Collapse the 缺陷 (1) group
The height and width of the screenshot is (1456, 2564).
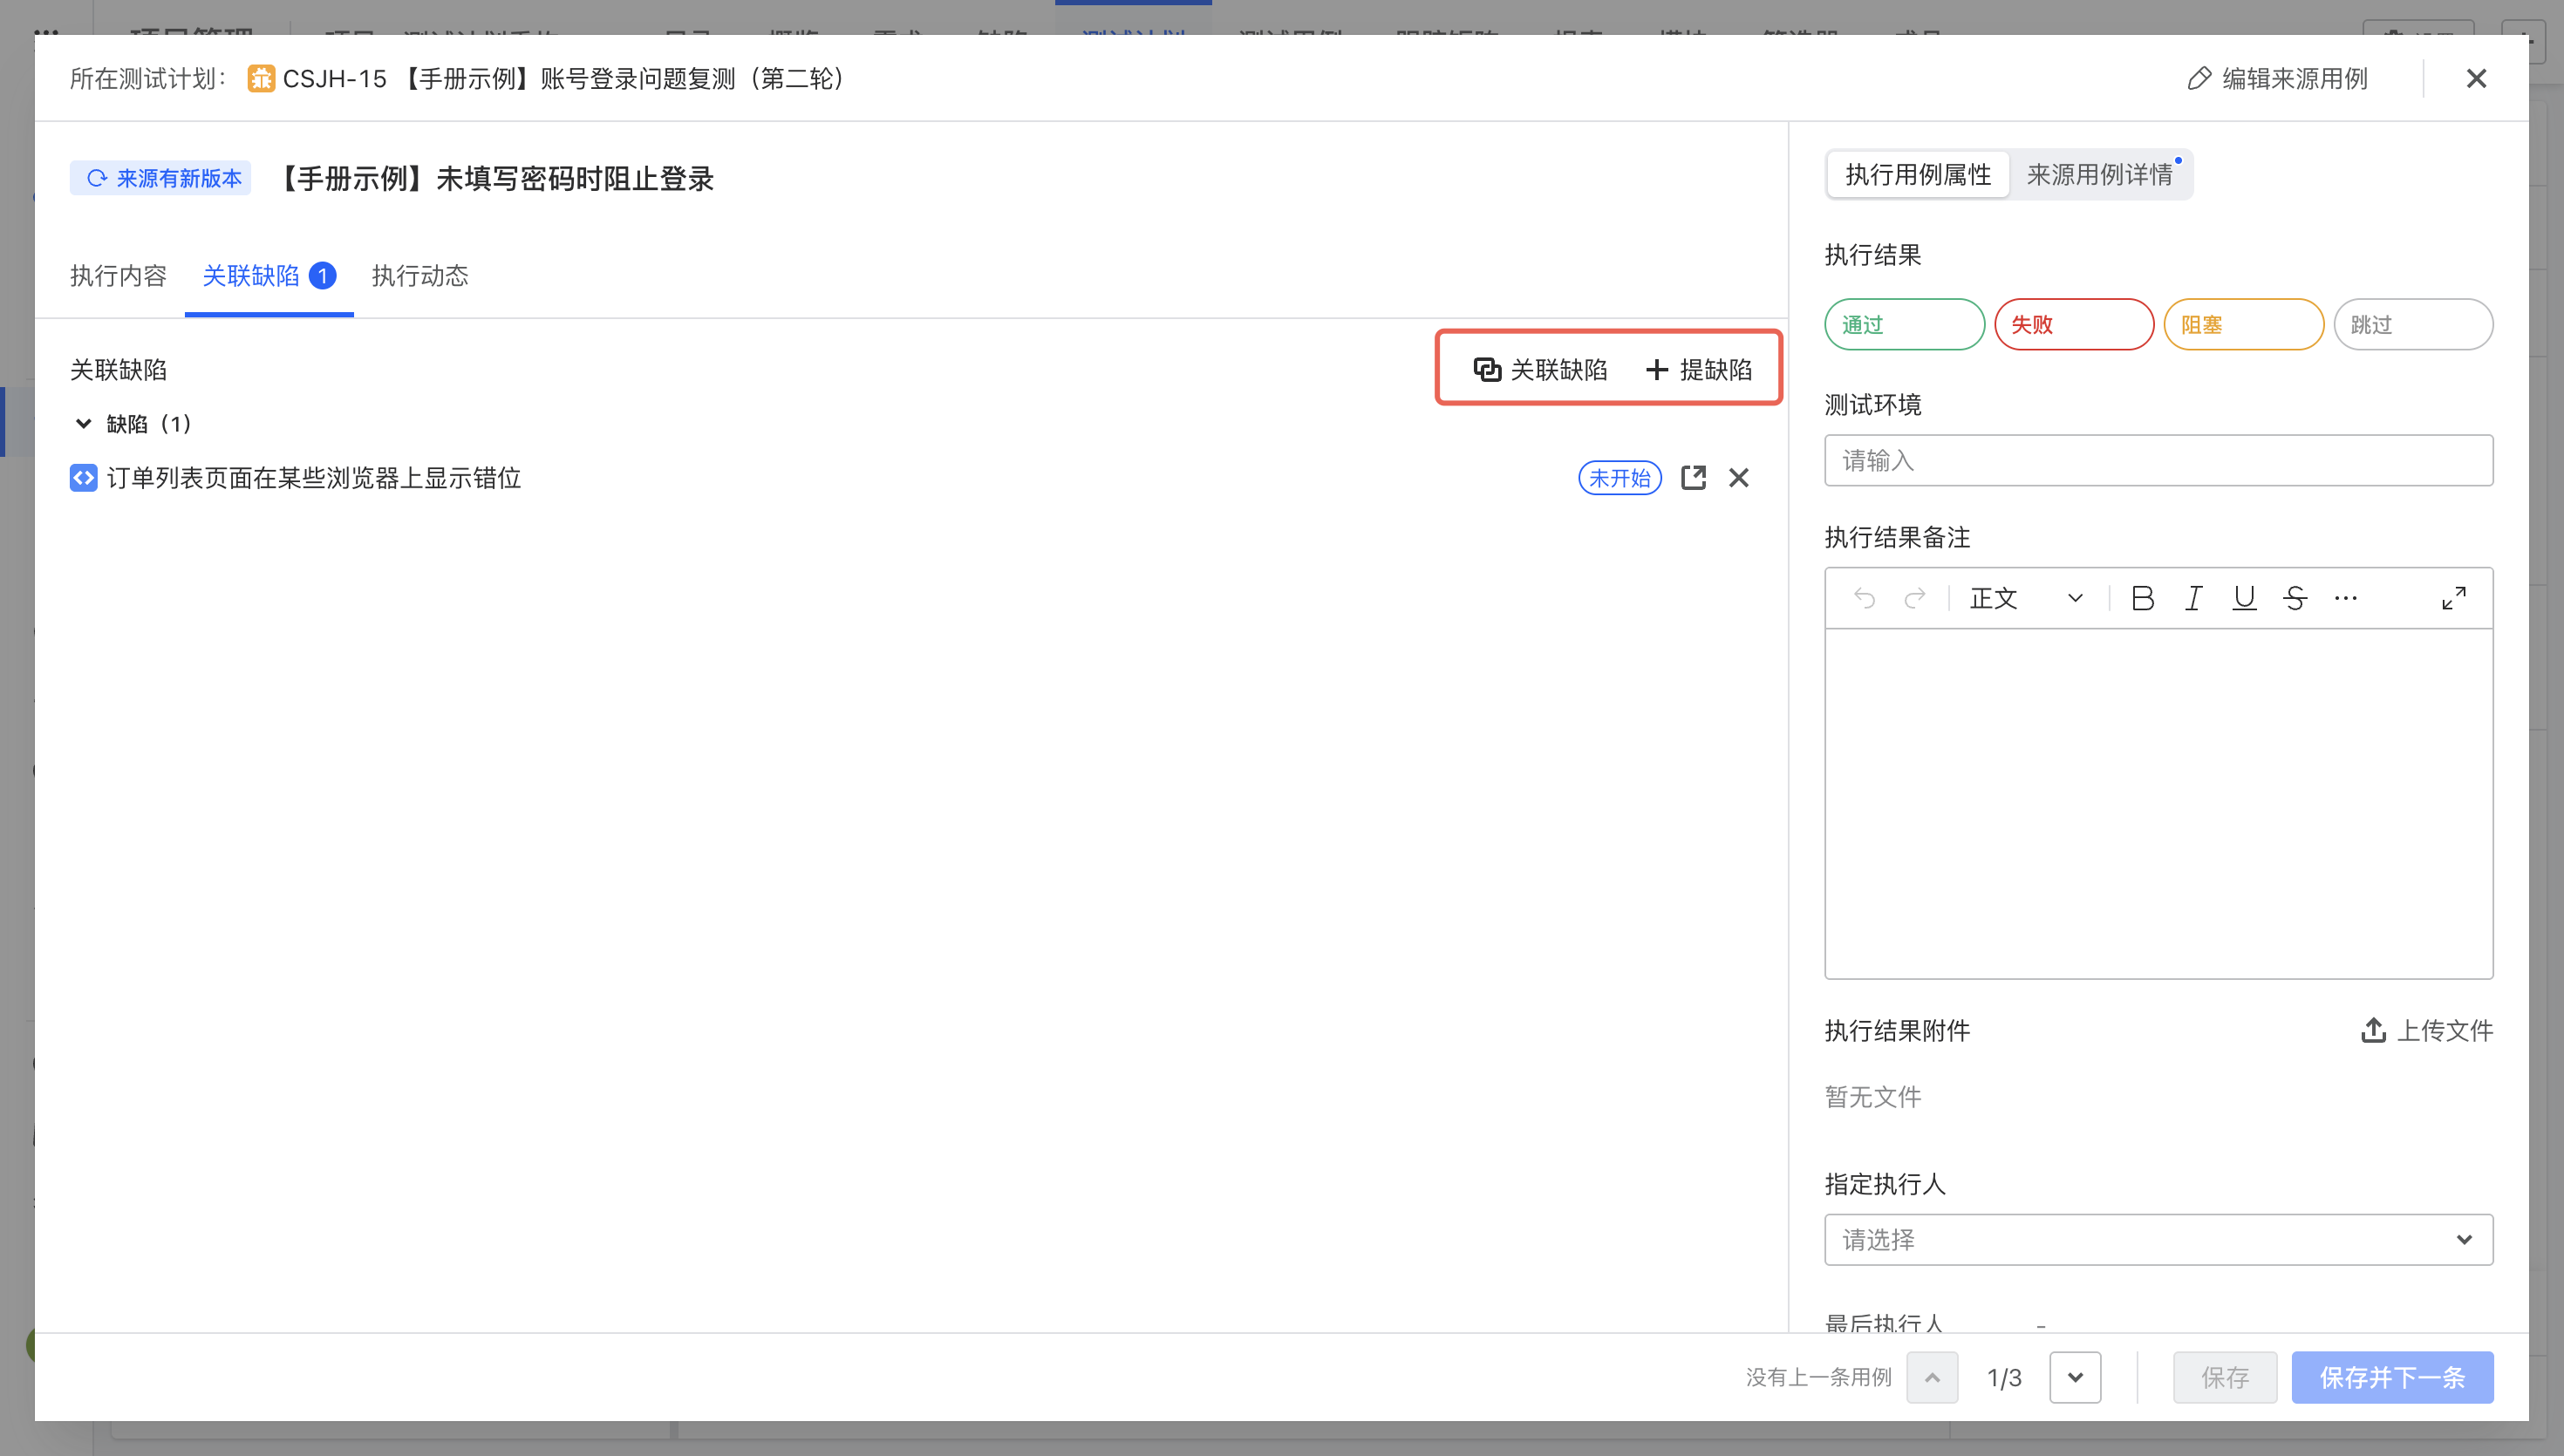84,424
